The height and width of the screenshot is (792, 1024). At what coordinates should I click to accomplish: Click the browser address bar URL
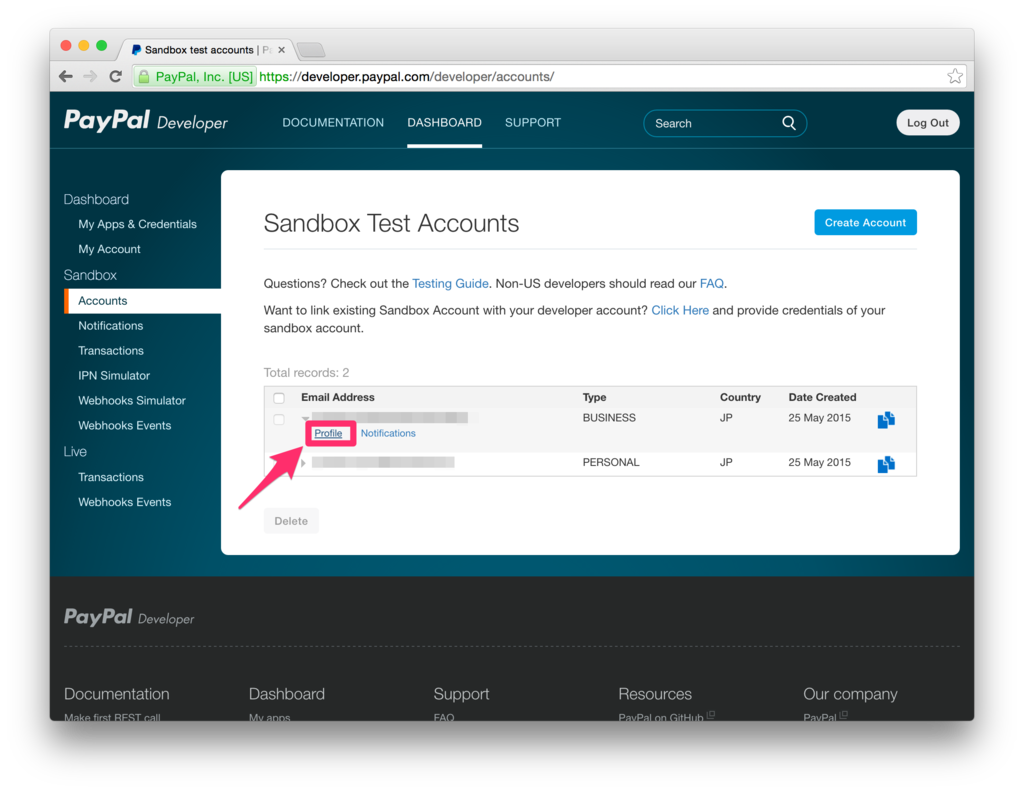tap(406, 76)
